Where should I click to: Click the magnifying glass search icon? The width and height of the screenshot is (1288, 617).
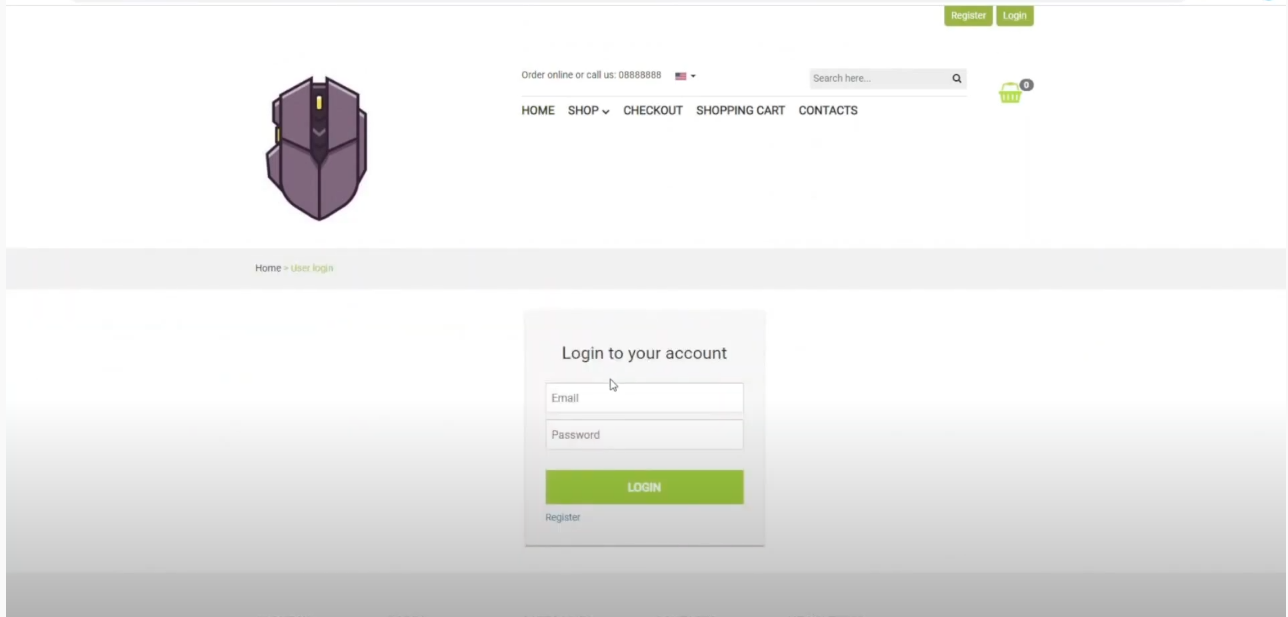(957, 78)
